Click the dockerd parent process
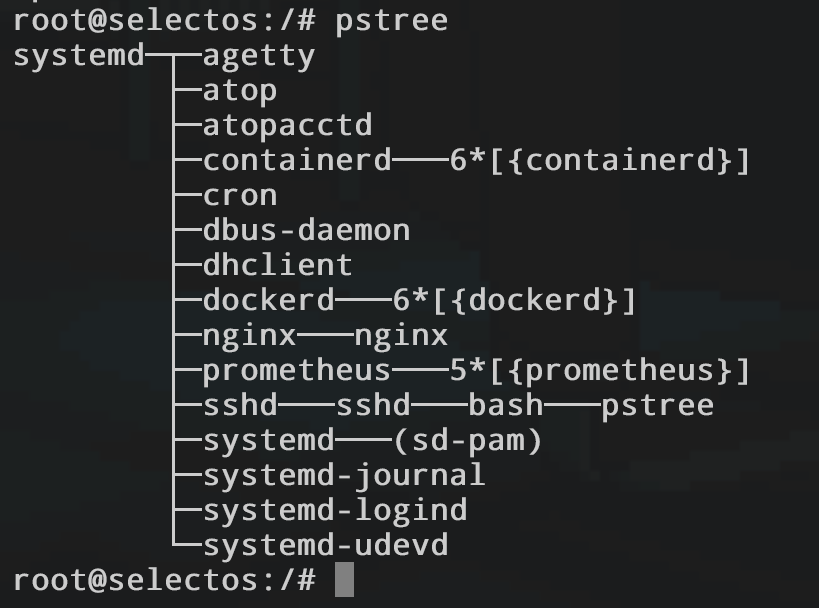The image size is (819, 608). coord(269,300)
